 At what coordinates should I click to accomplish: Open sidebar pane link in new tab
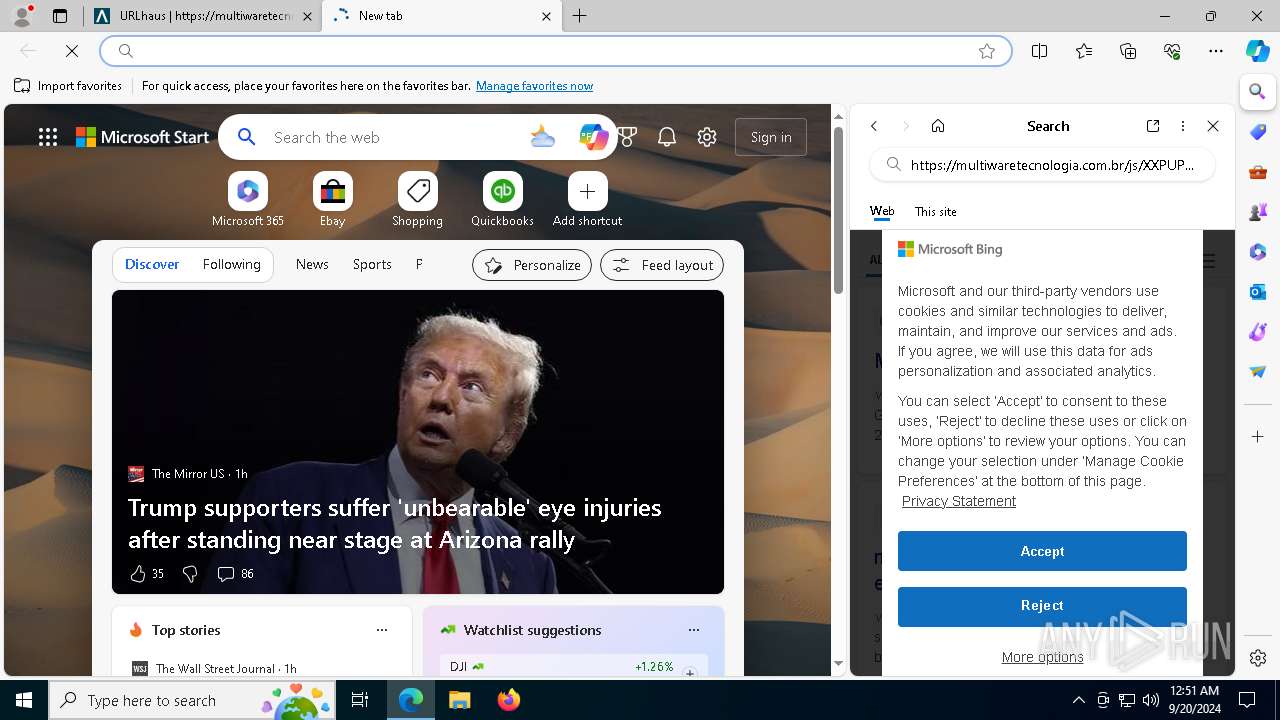(x=1153, y=126)
